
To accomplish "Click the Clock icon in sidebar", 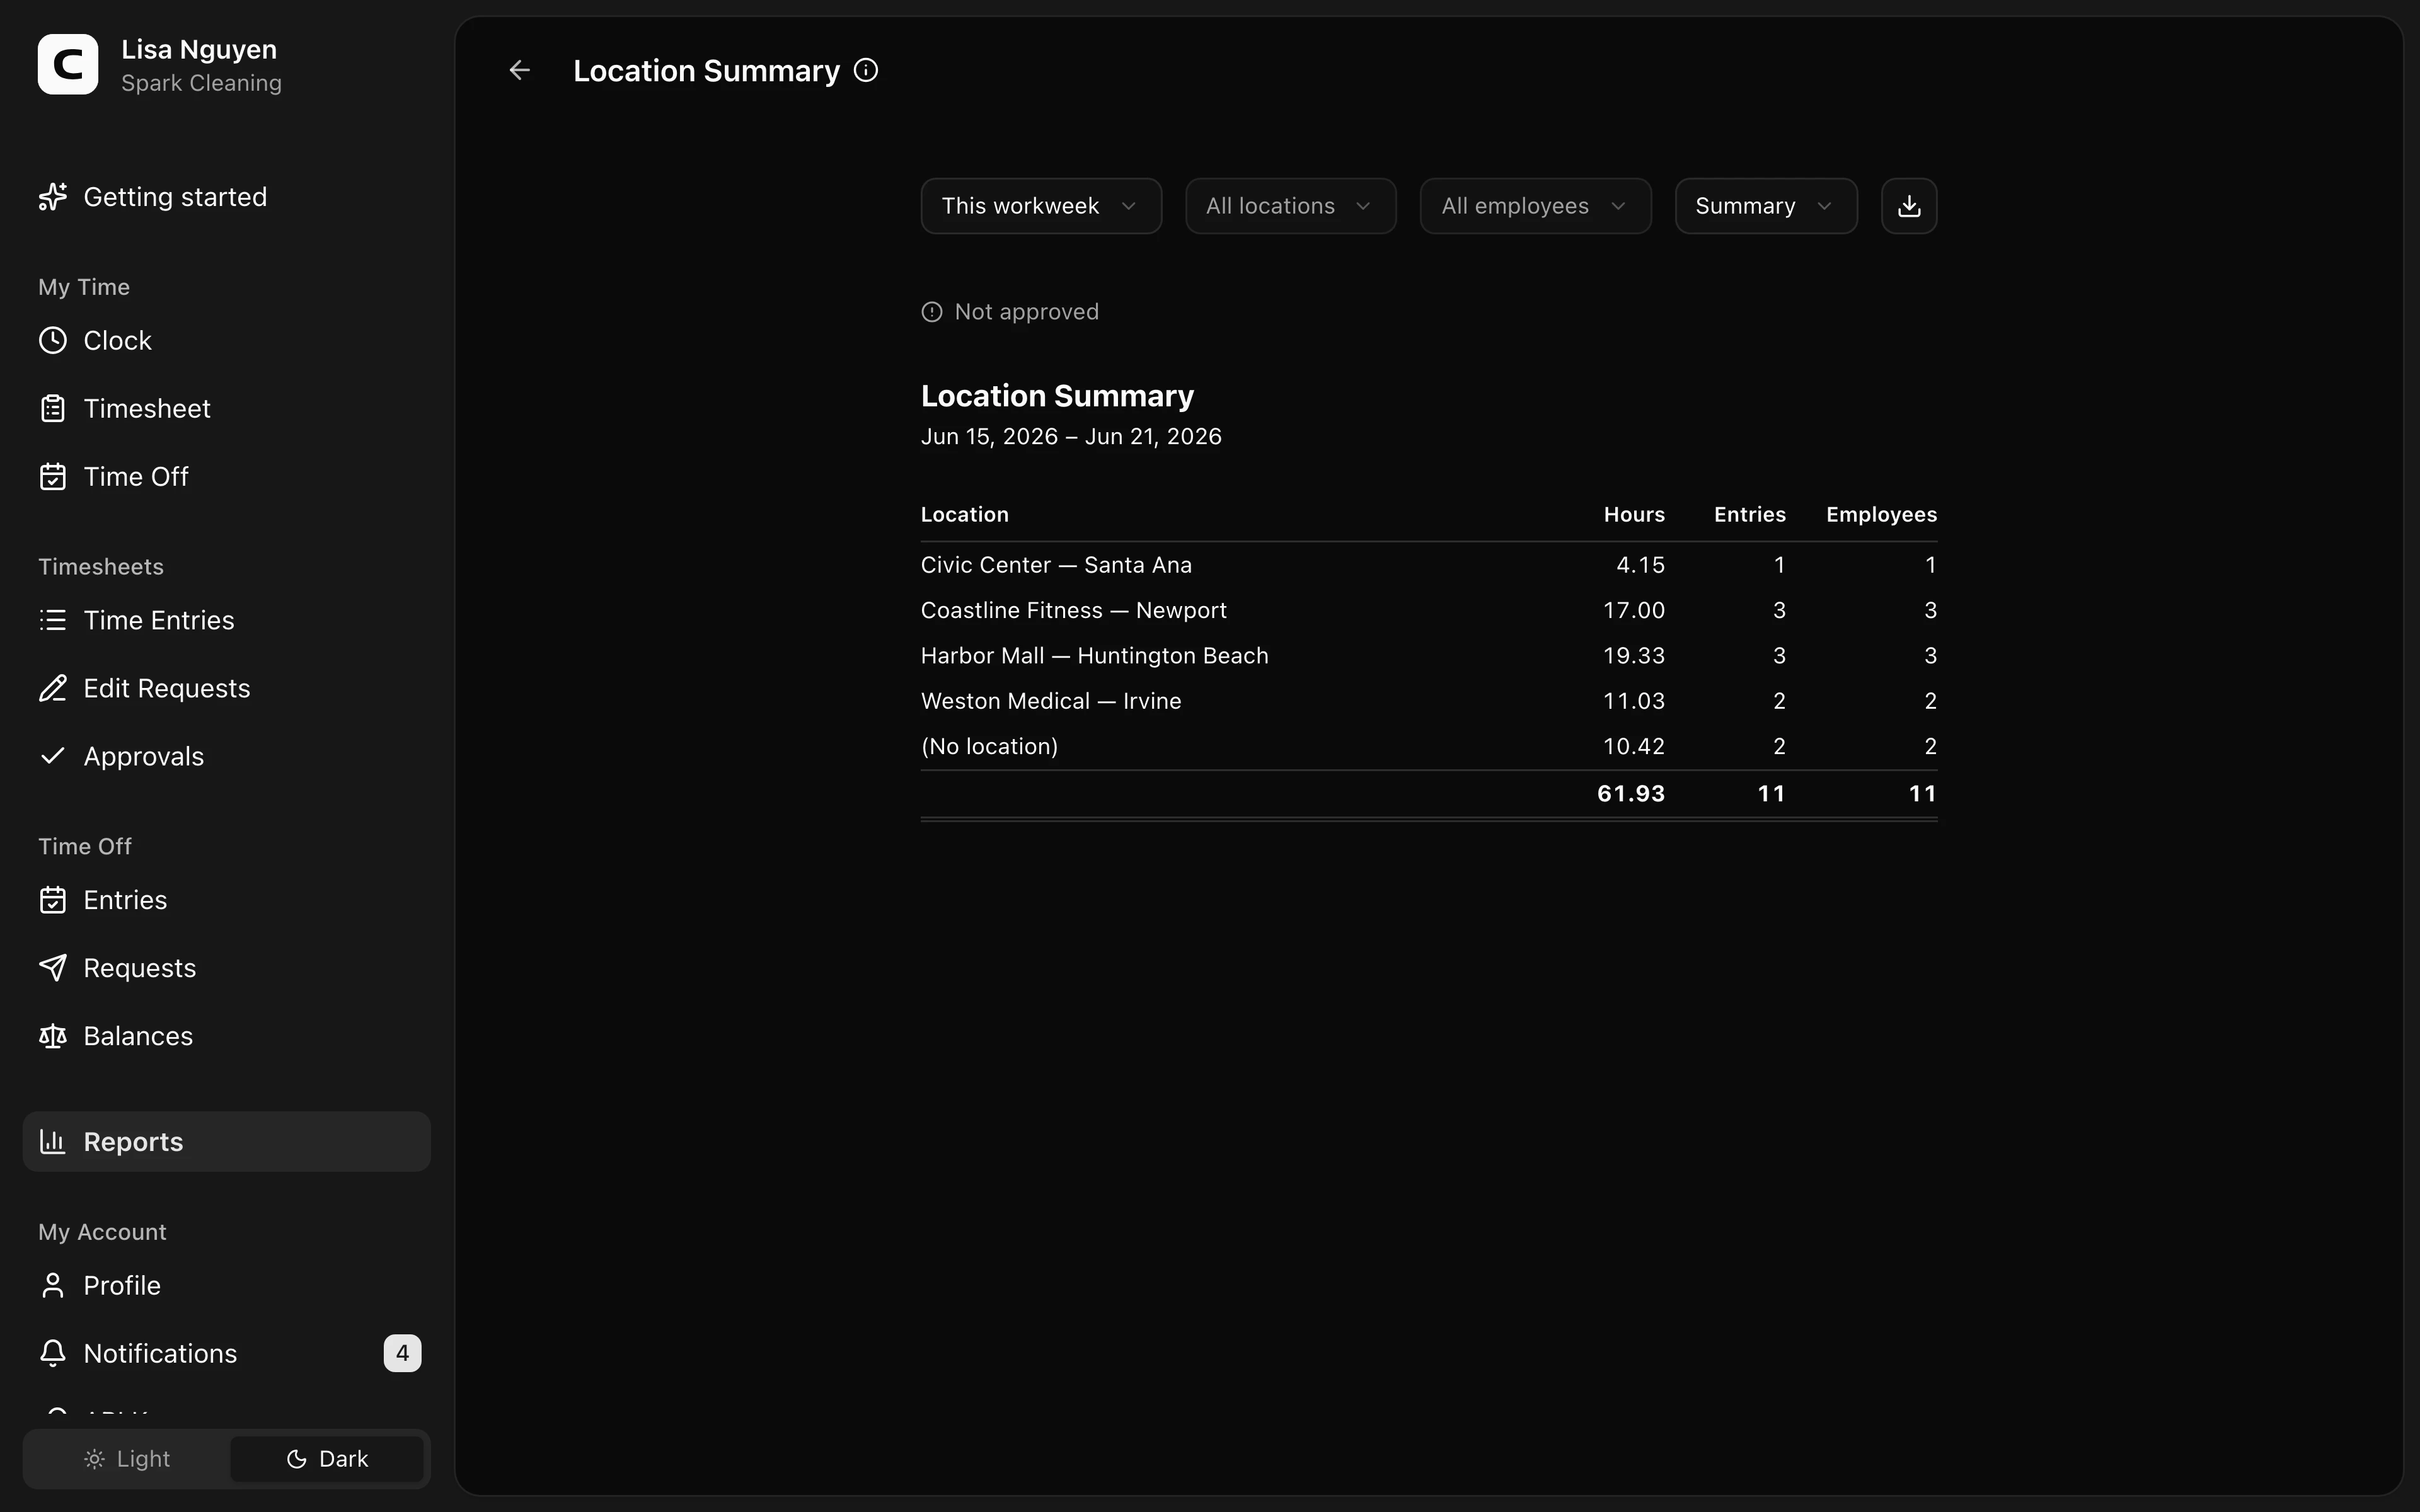I will point(53,340).
